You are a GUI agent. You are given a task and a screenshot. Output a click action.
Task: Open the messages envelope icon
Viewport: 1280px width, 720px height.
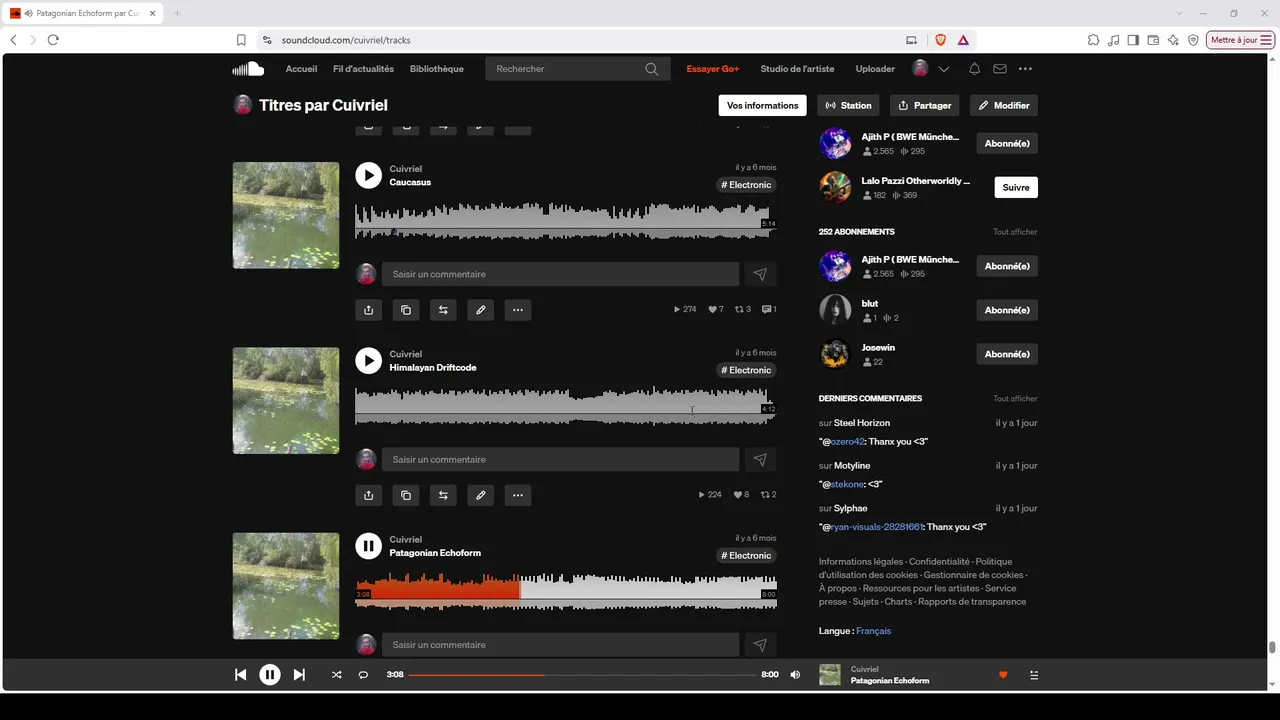1000,69
